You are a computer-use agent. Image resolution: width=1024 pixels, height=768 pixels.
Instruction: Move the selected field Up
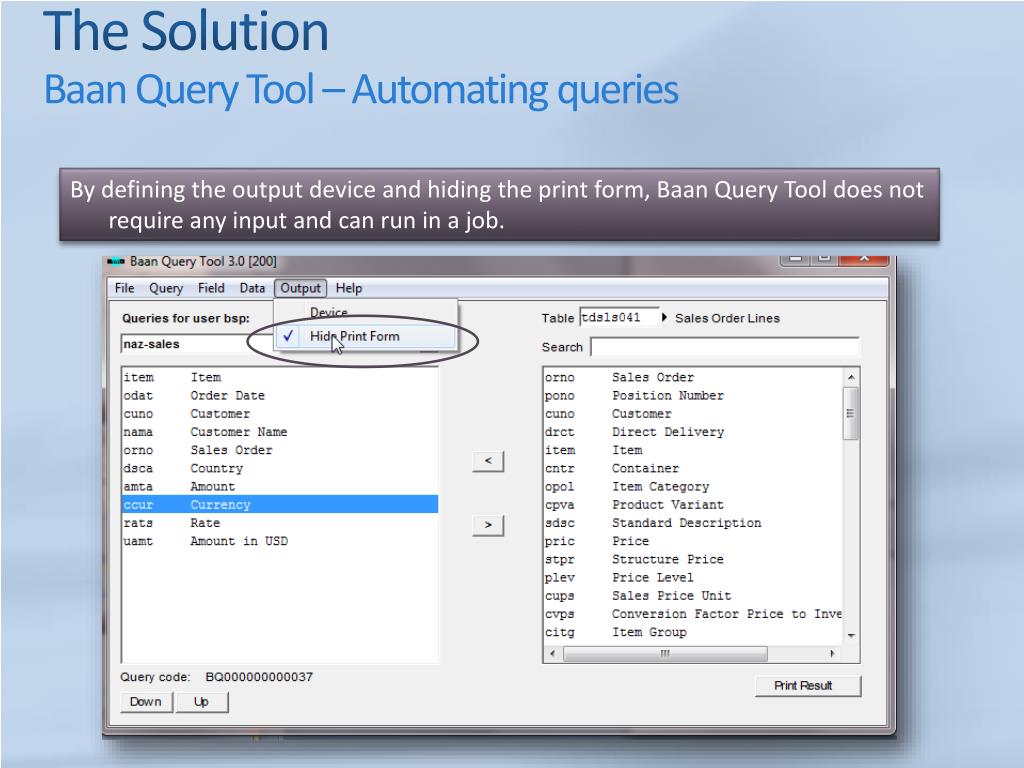point(201,701)
